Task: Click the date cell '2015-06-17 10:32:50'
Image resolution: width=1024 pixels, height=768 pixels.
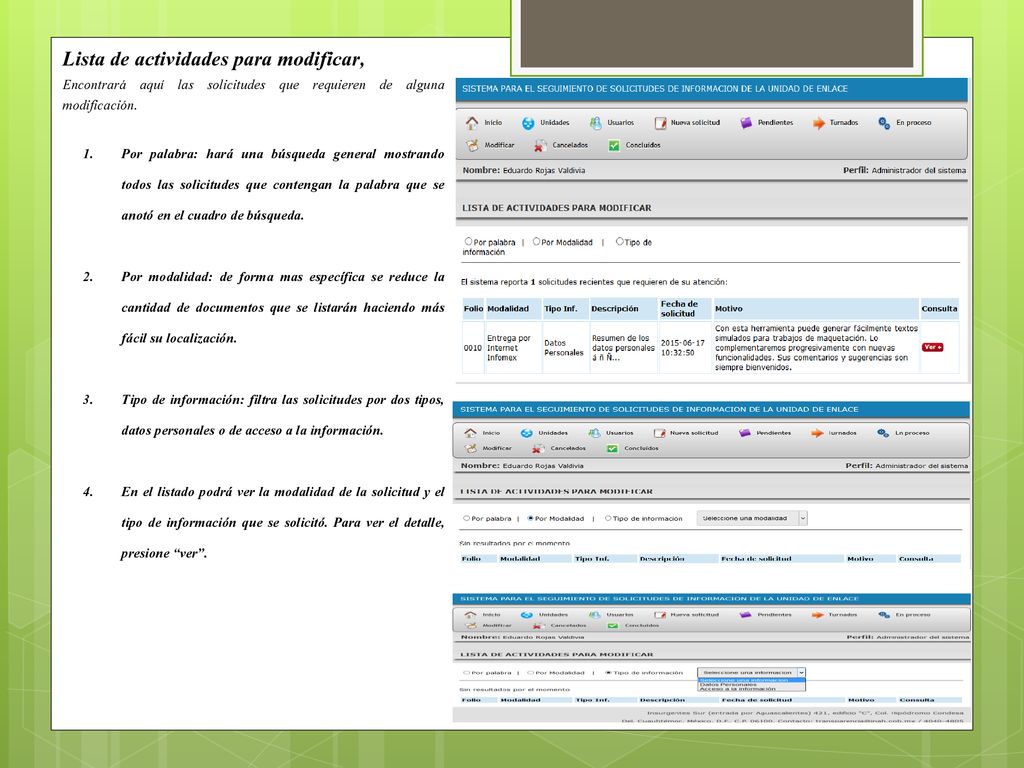Action: pyautogui.click(x=685, y=348)
